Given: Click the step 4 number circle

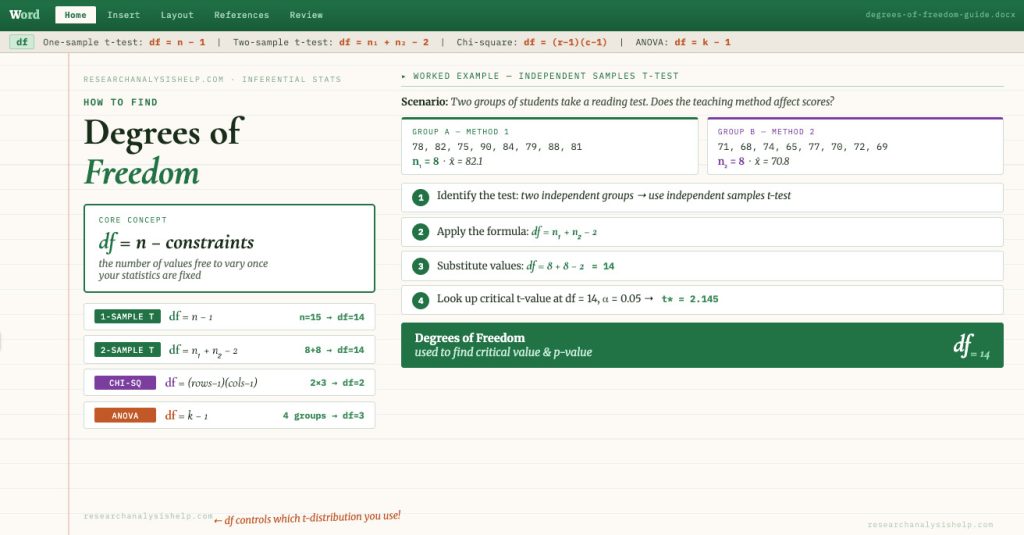Looking at the screenshot, I should click(x=421, y=300).
